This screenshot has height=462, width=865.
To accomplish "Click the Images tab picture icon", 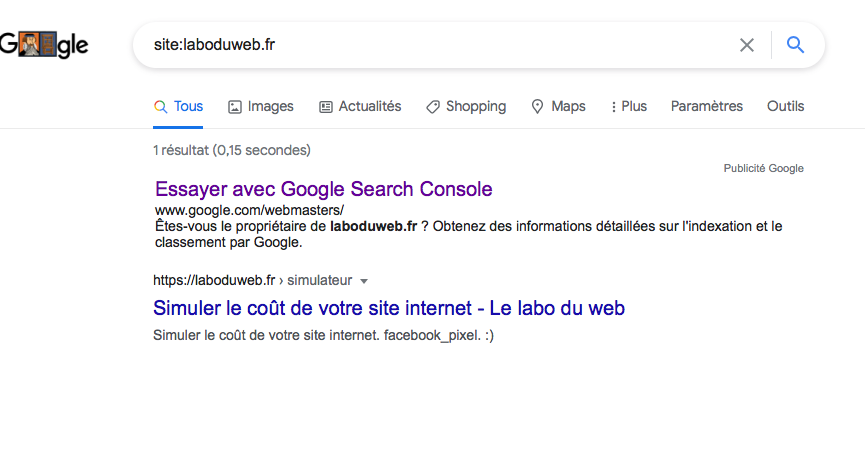I will pos(235,107).
